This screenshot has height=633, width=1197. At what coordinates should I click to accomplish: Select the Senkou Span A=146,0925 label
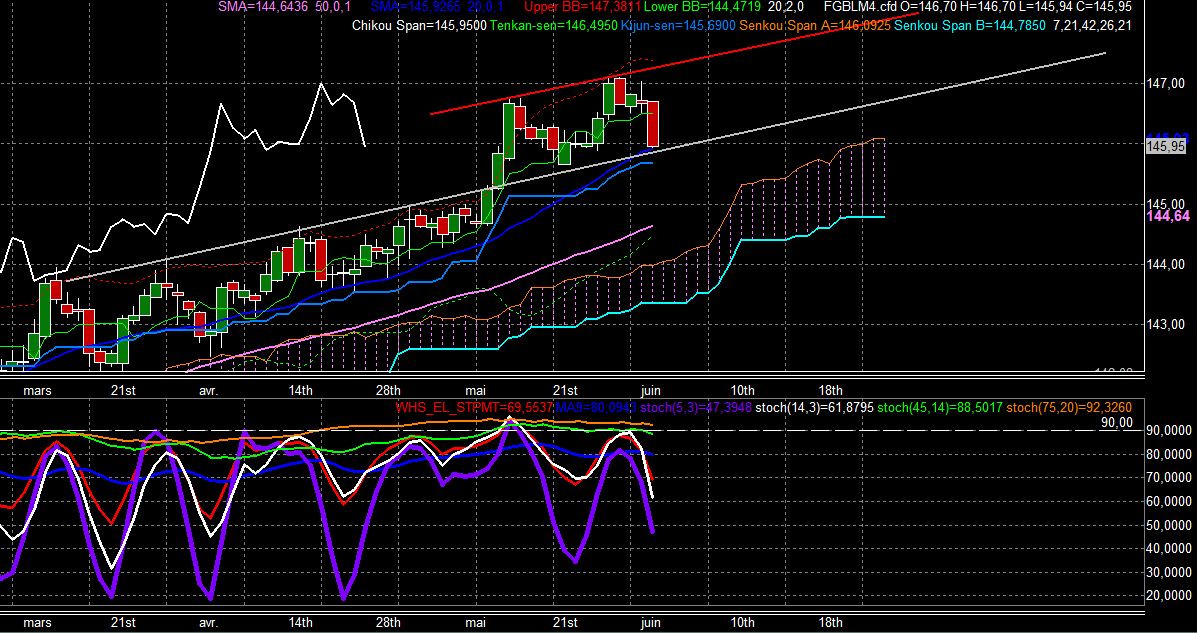(x=815, y=25)
